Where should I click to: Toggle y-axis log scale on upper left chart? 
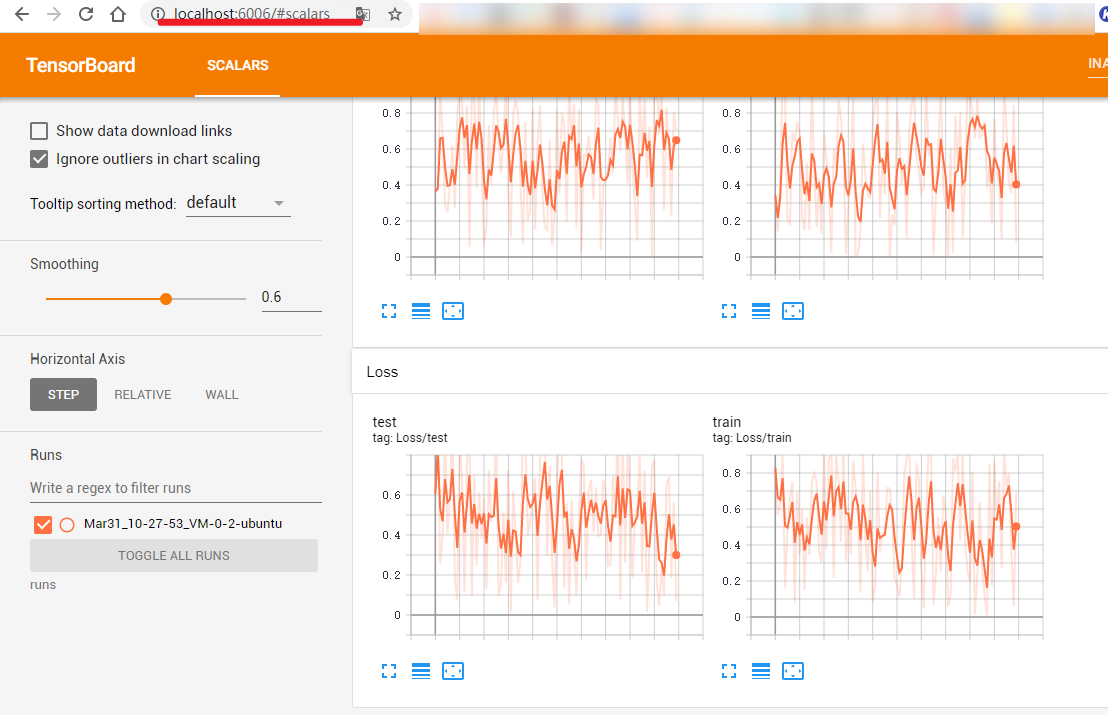click(420, 311)
